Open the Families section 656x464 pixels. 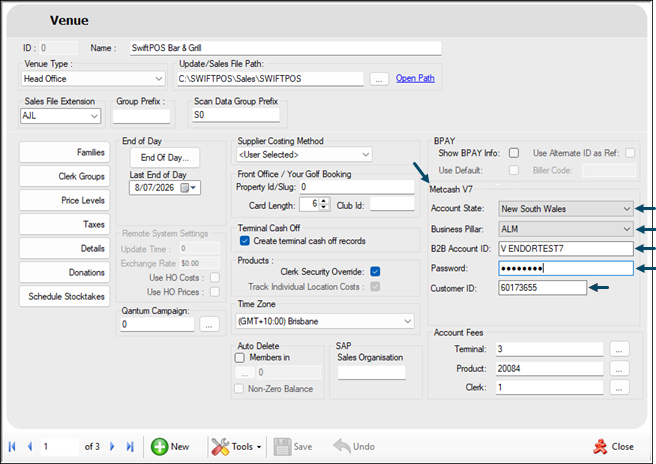click(64, 152)
